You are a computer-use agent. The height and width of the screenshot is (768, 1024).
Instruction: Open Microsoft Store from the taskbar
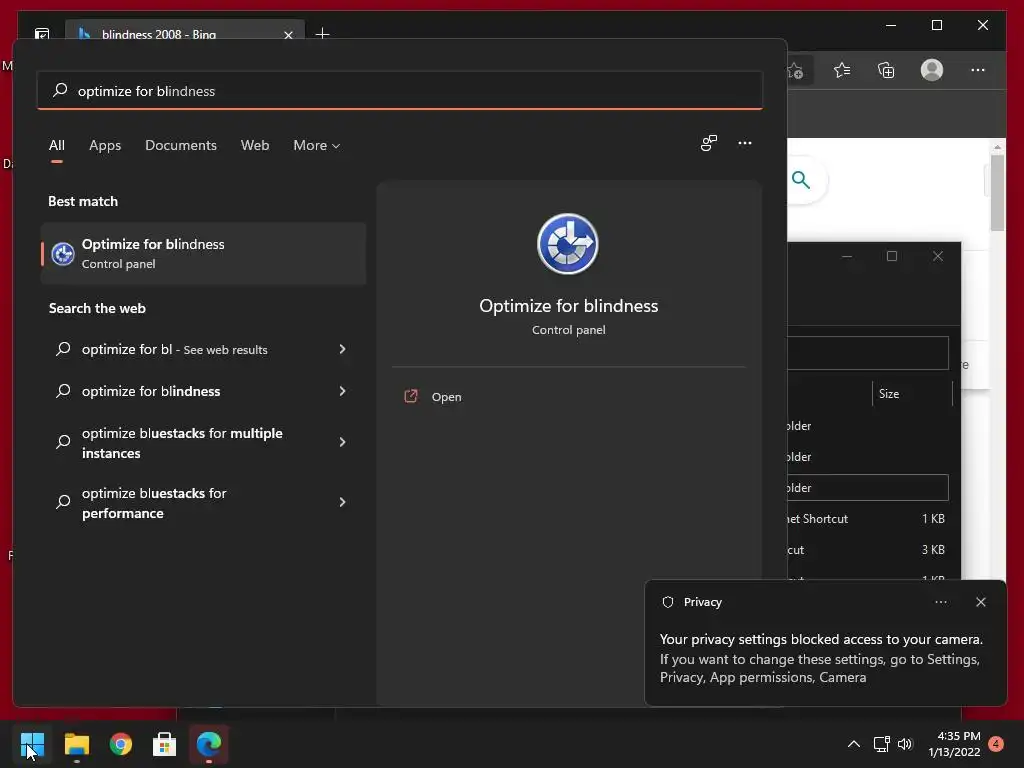(165, 744)
